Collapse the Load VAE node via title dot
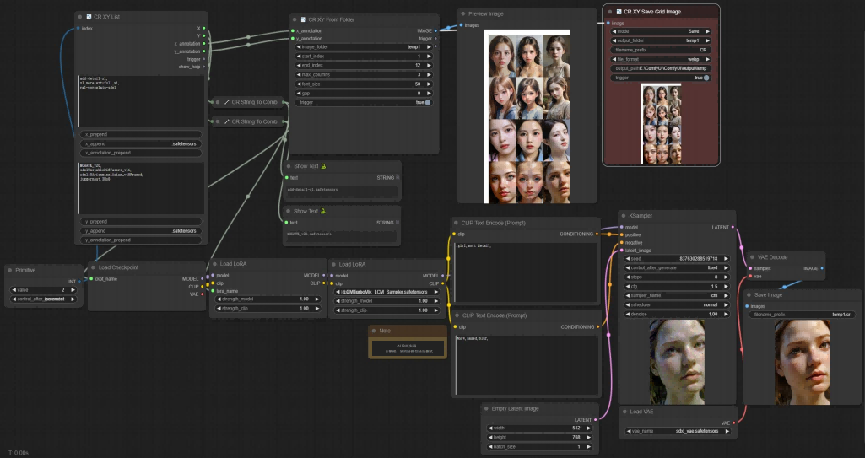The height and width of the screenshot is (458, 865). (x=623, y=412)
